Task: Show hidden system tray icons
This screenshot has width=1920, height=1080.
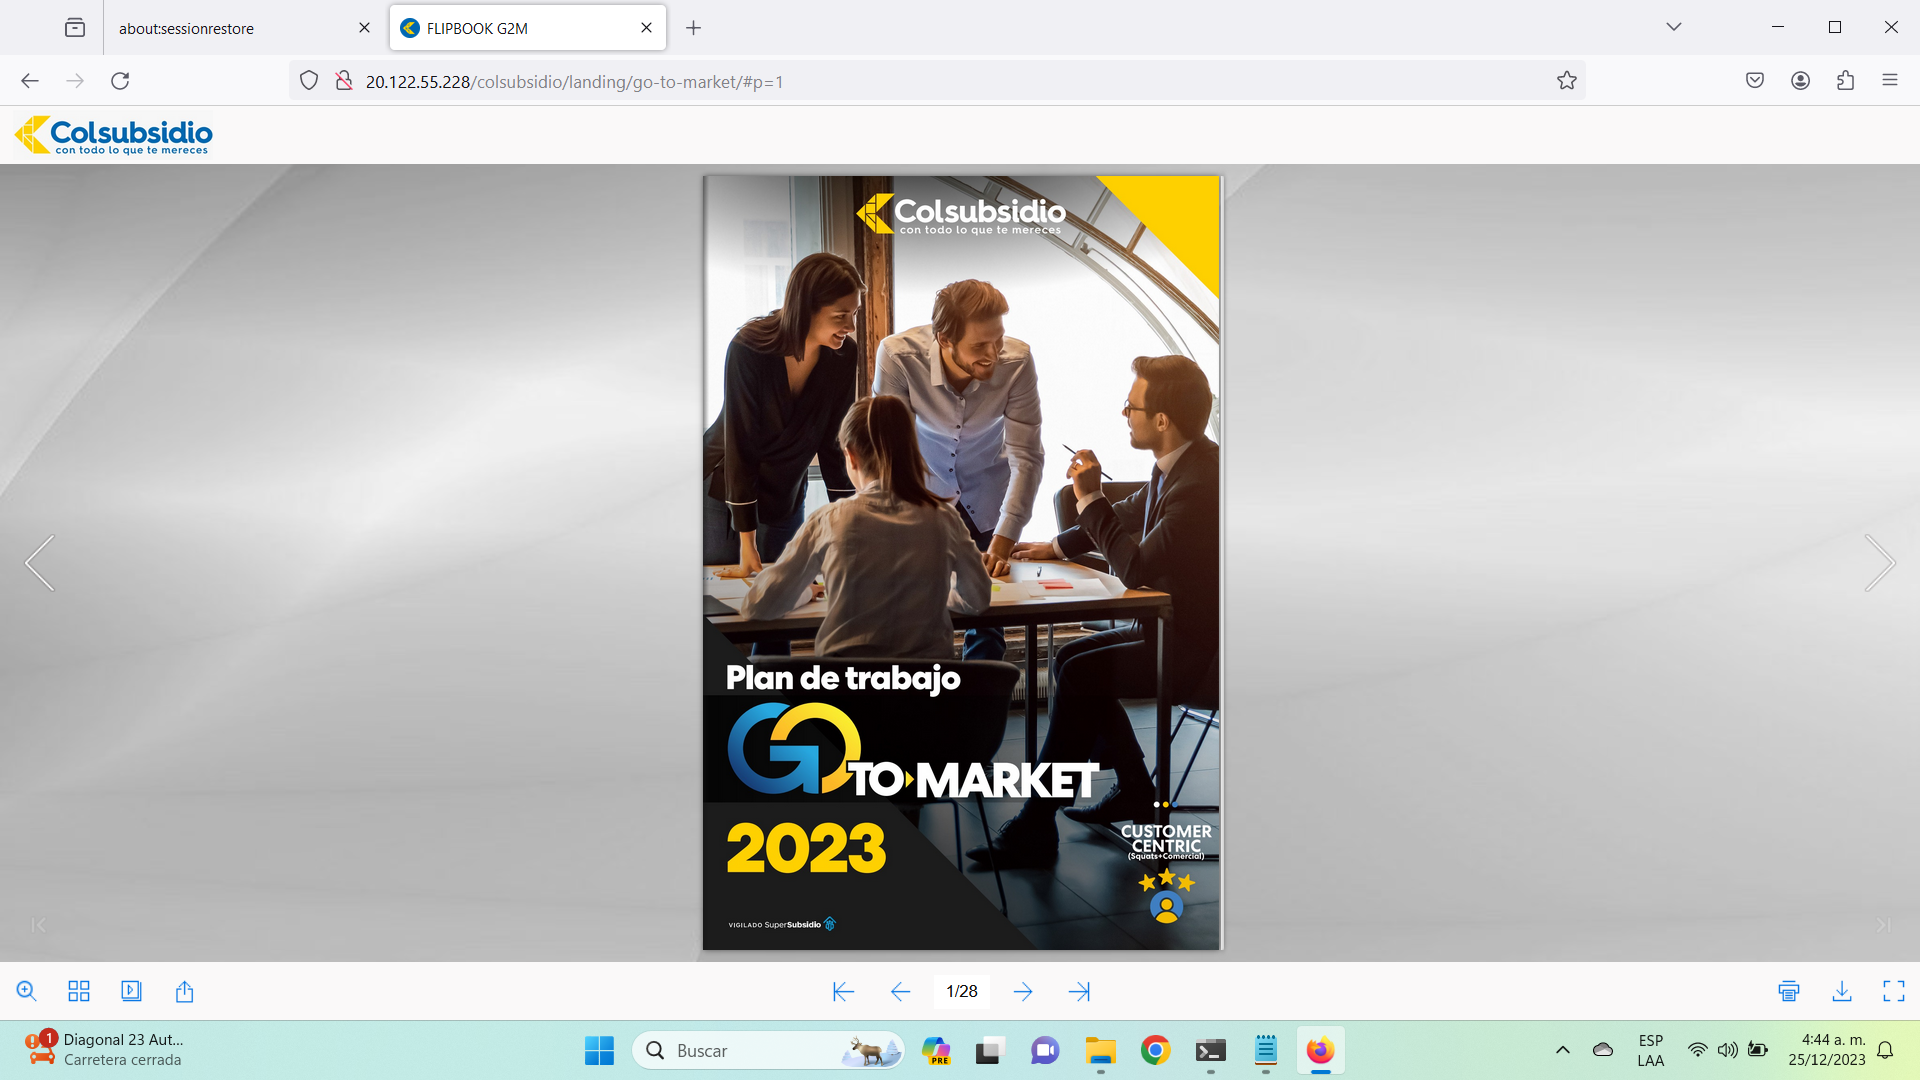Action: coord(1563,1050)
